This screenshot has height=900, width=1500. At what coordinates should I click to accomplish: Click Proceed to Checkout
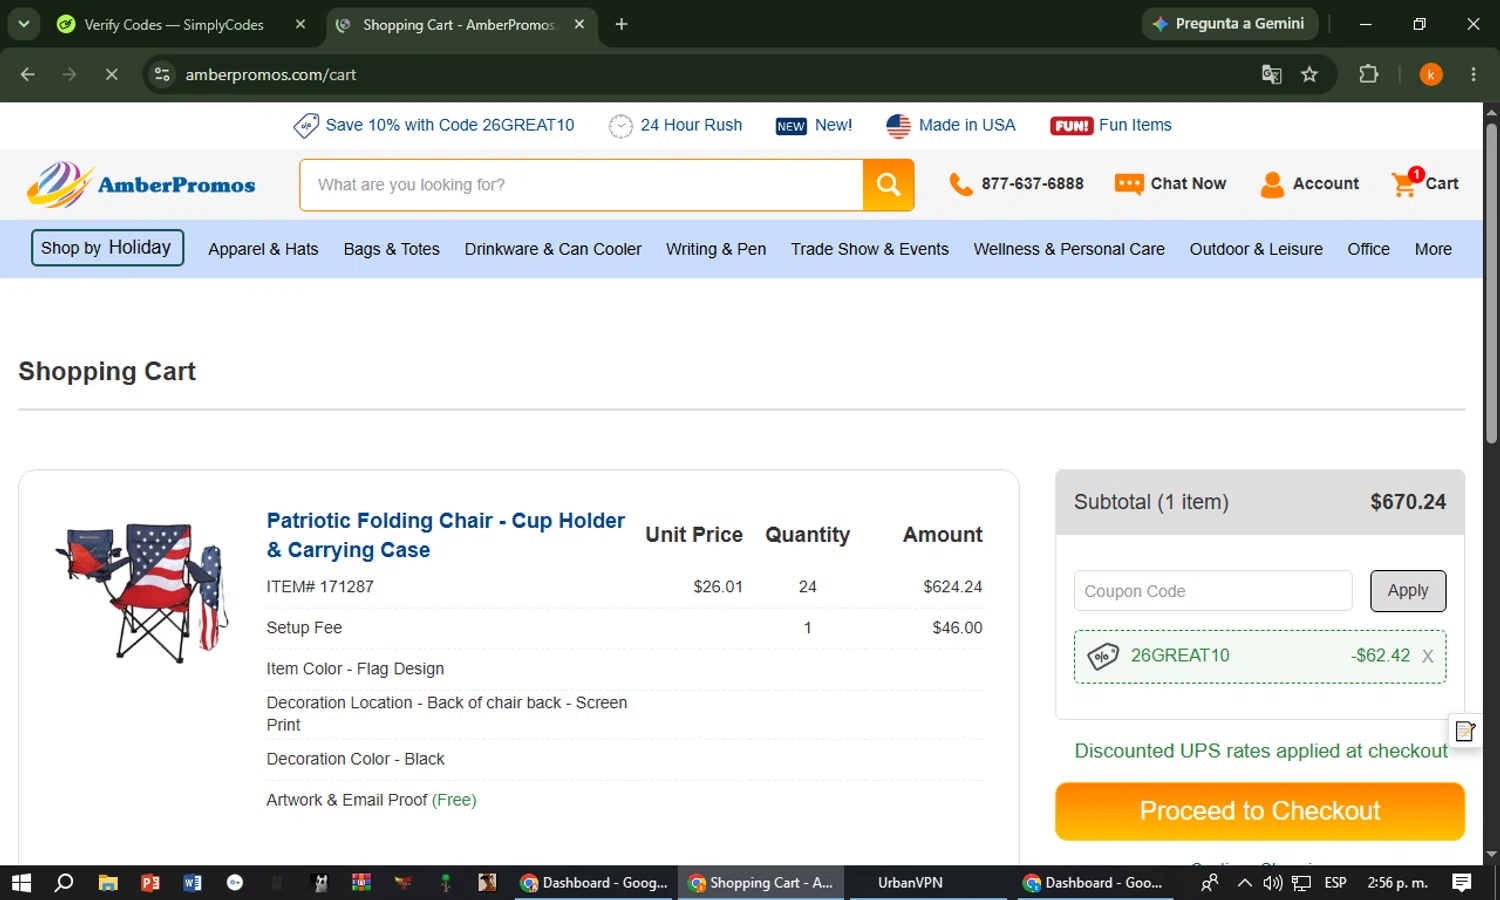click(x=1260, y=811)
